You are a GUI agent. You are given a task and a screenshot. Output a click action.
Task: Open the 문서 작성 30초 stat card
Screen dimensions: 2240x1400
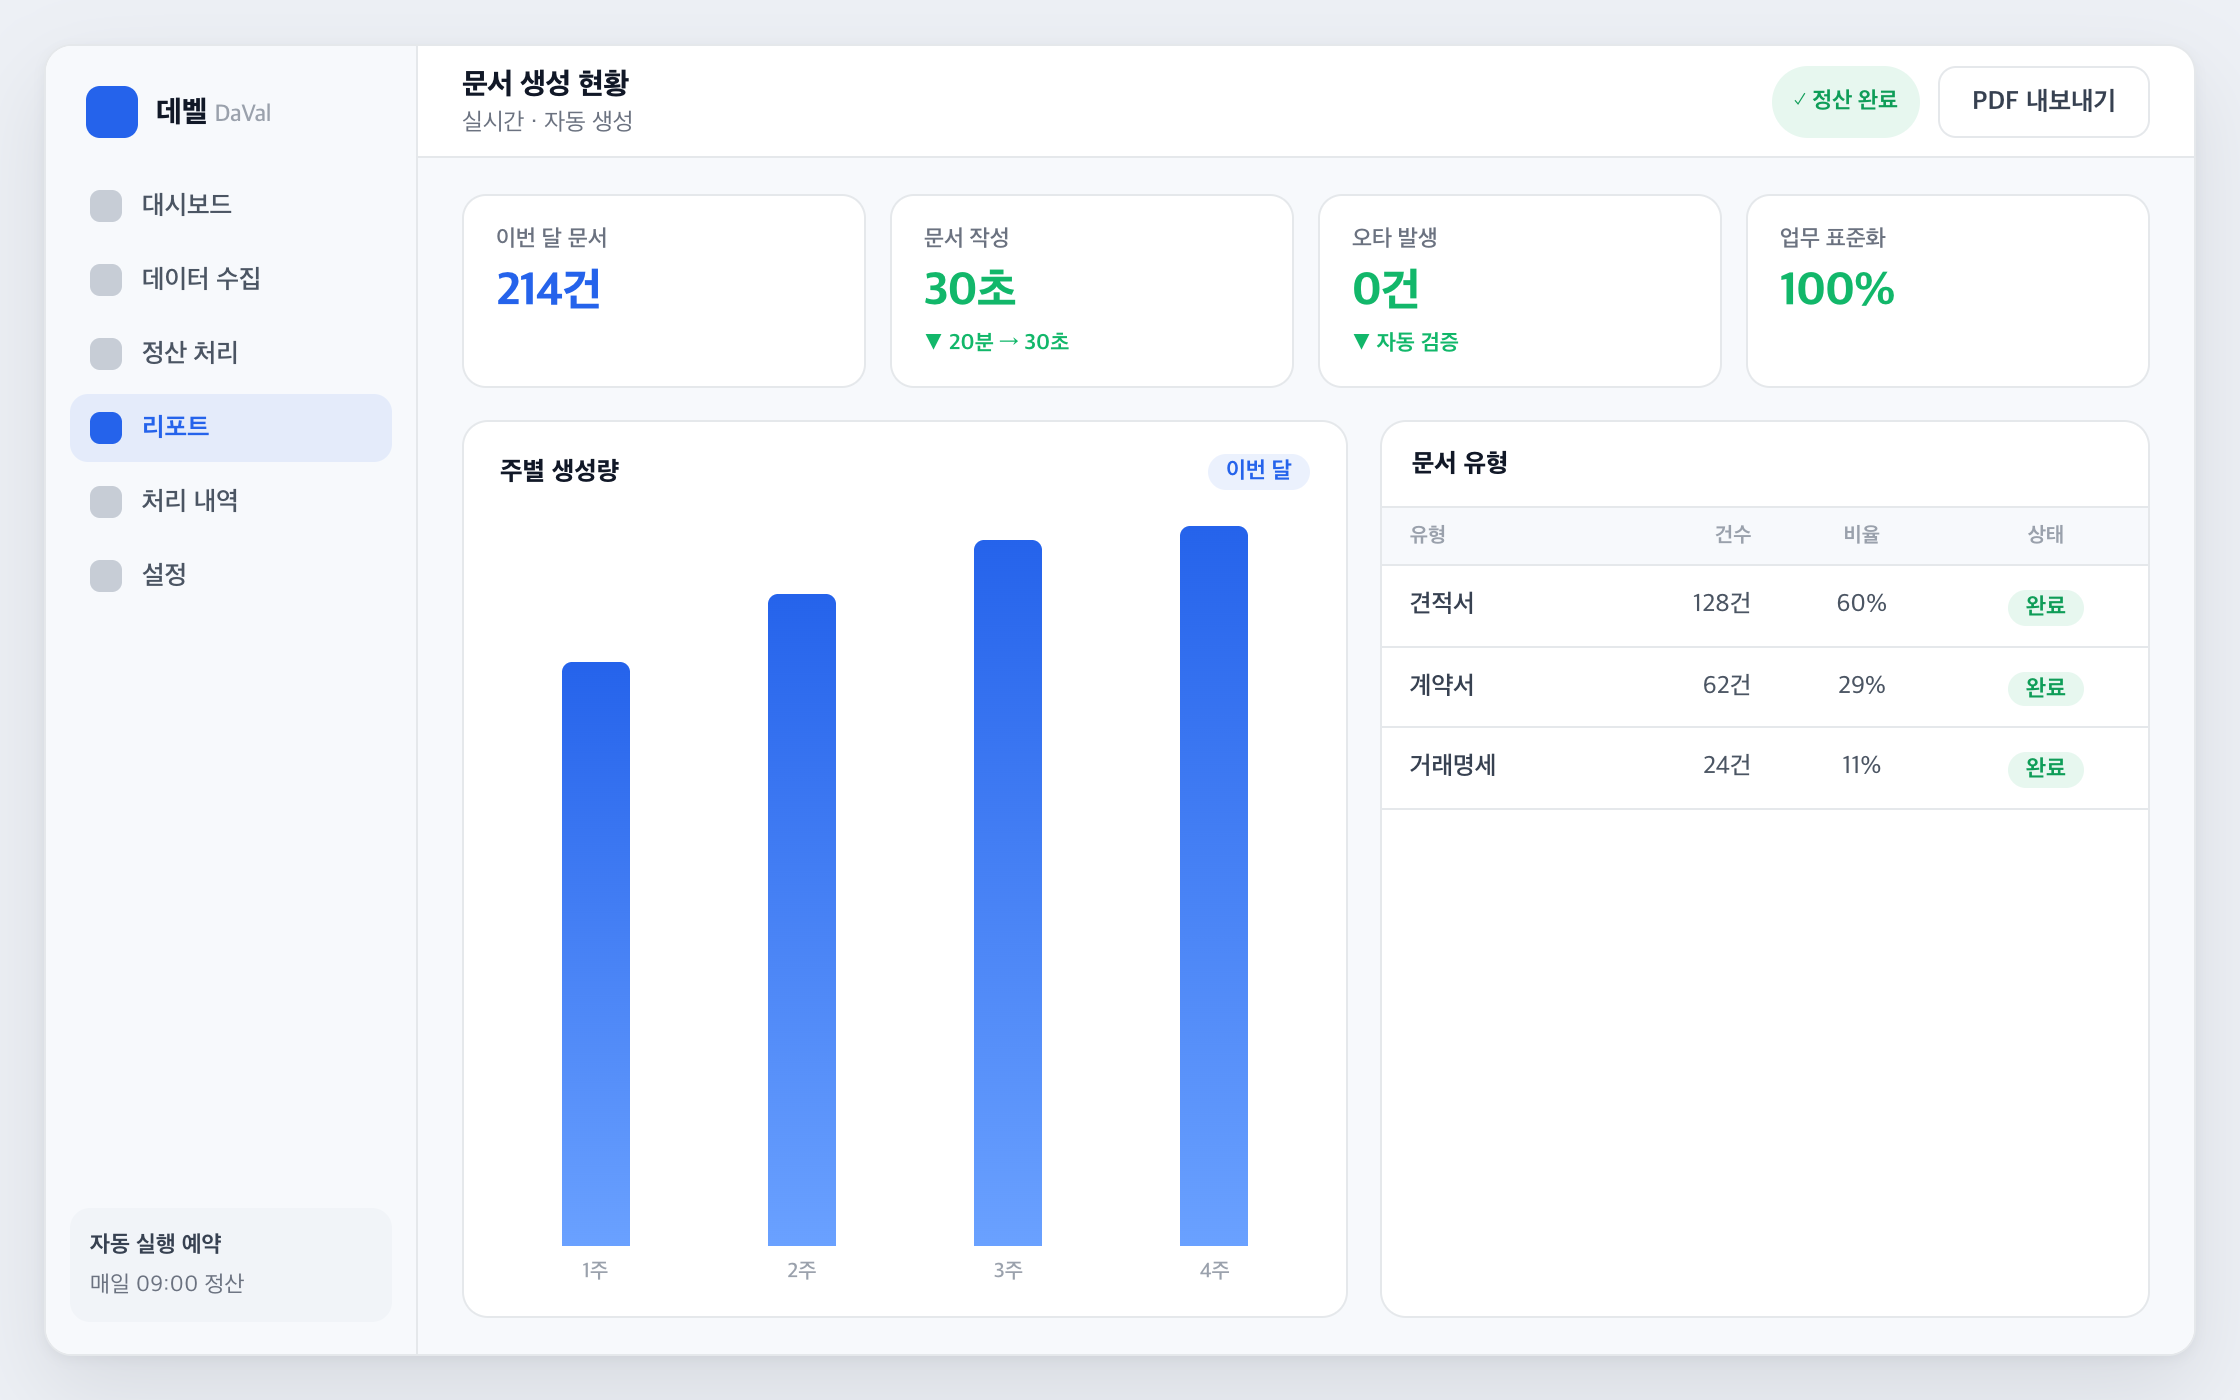(x=1092, y=291)
